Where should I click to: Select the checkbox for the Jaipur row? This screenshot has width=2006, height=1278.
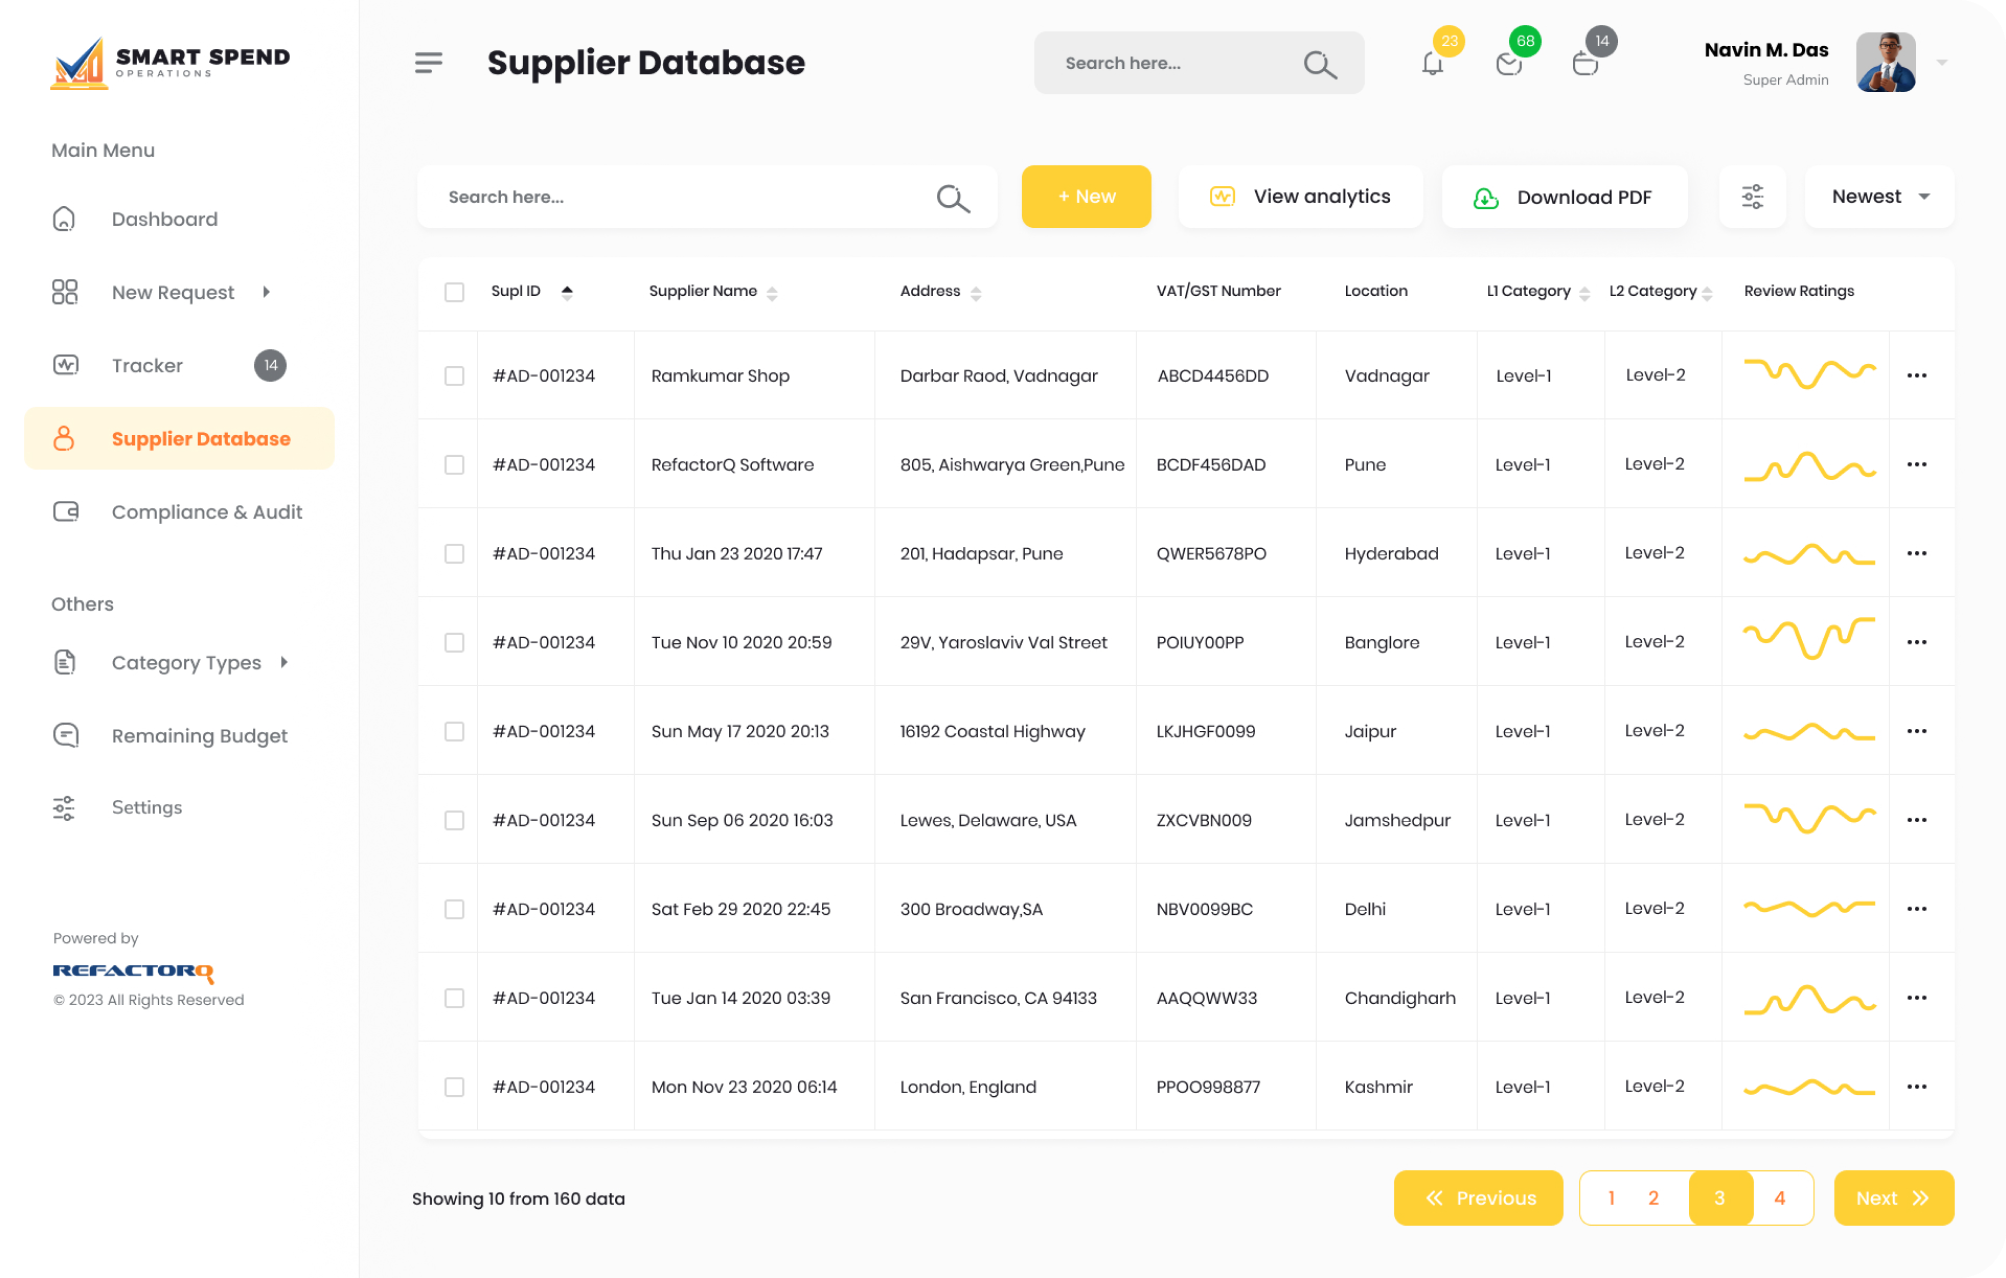coord(454,732)
